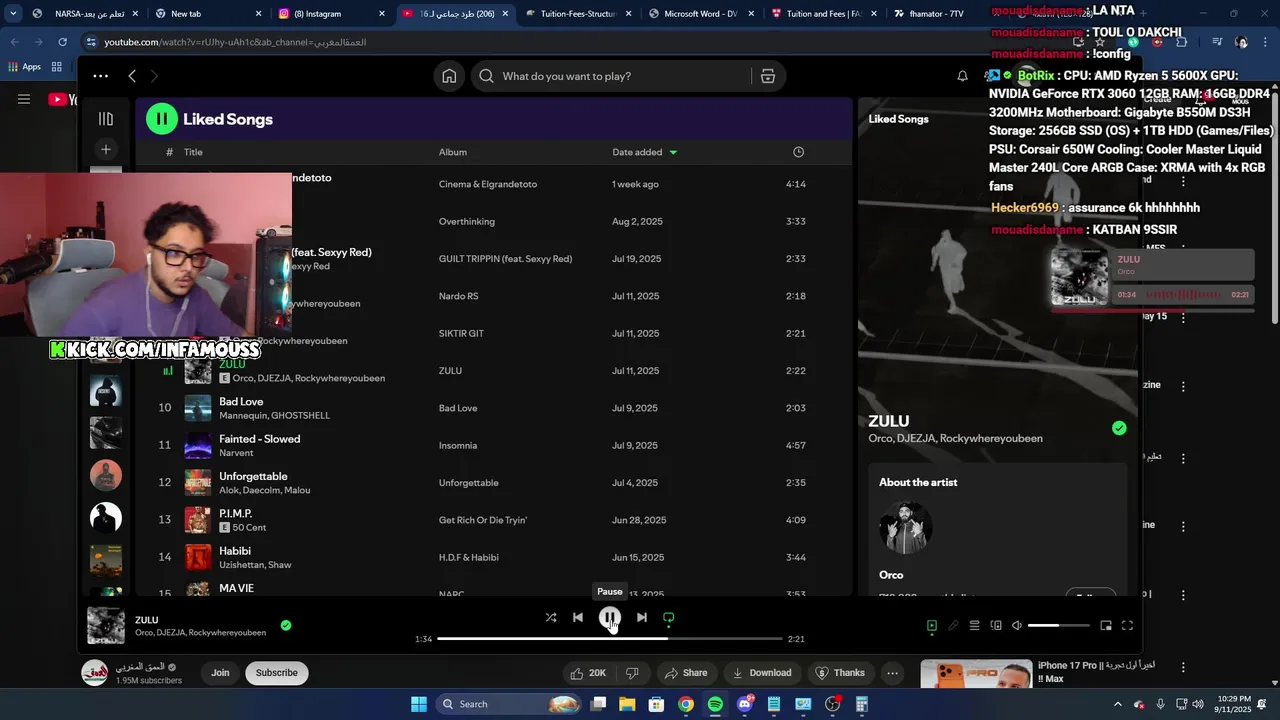
Task: Reload the browser page
Action: [62, 42]
